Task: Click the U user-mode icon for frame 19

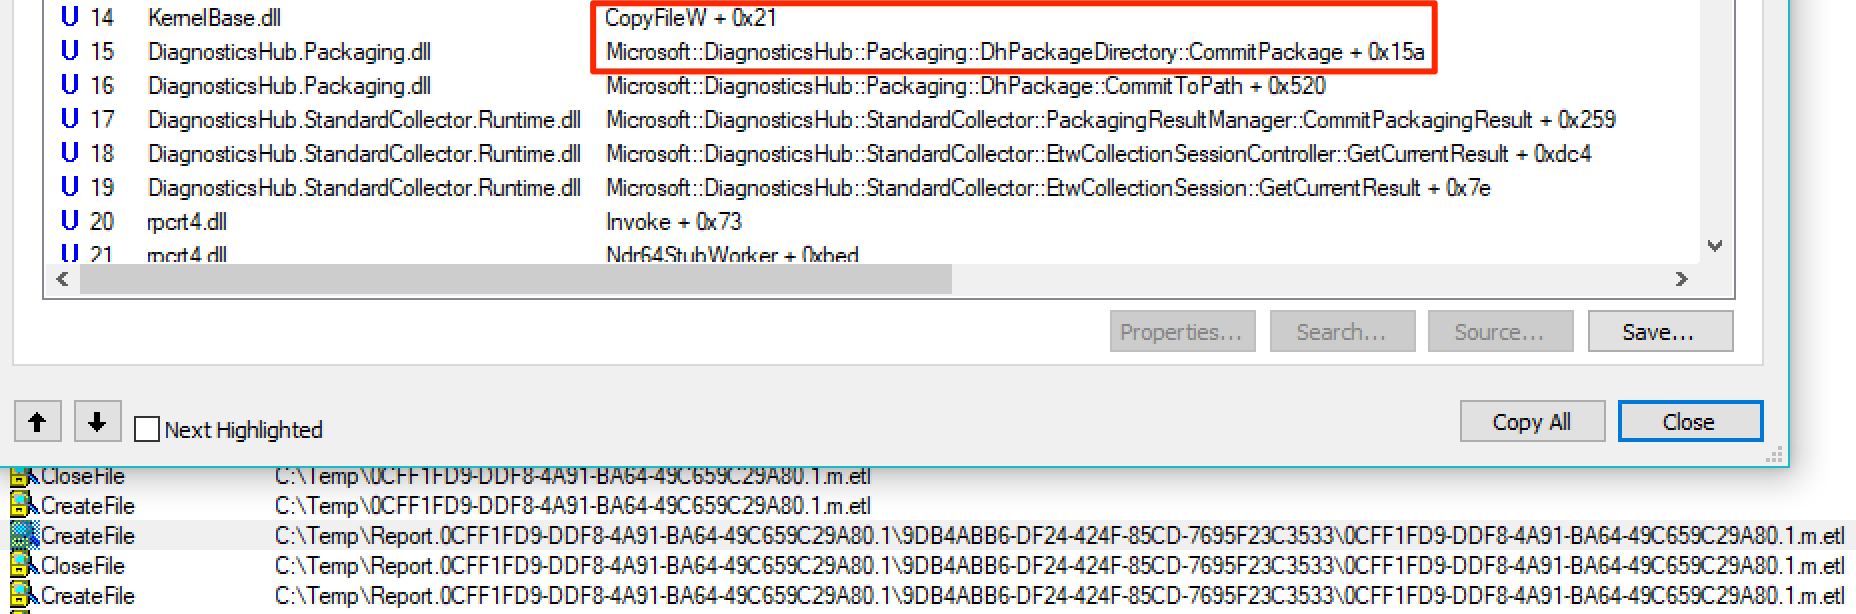Action: [69, 187]
